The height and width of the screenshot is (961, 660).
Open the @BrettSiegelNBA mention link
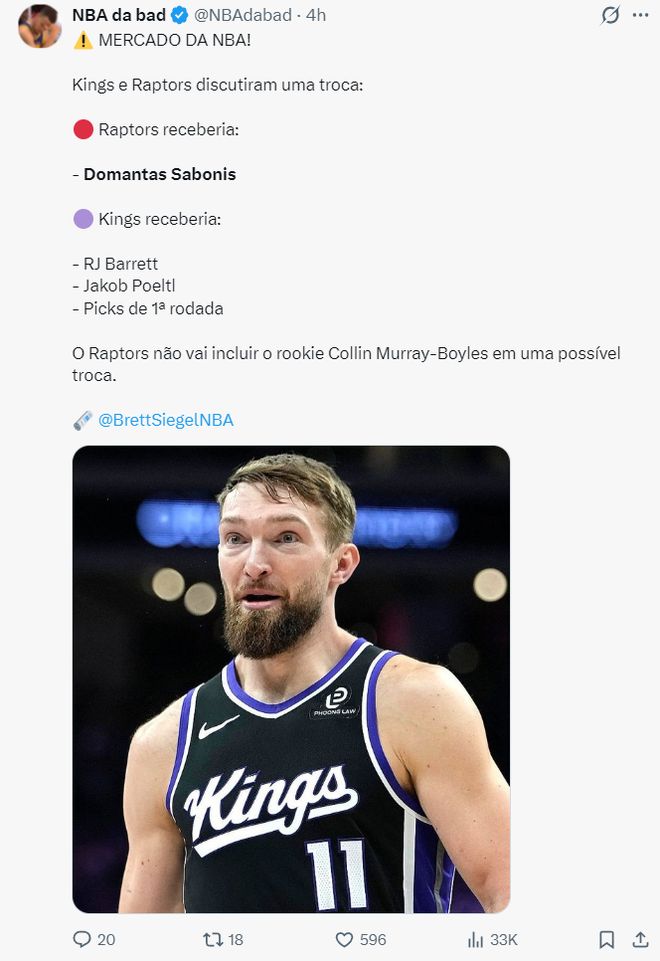pyautogui.click(x=166, y=420)
